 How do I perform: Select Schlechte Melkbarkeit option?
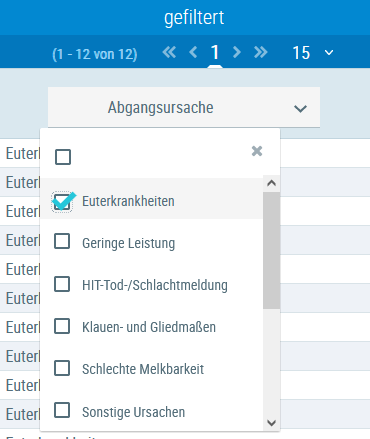[x=143, y=369]
